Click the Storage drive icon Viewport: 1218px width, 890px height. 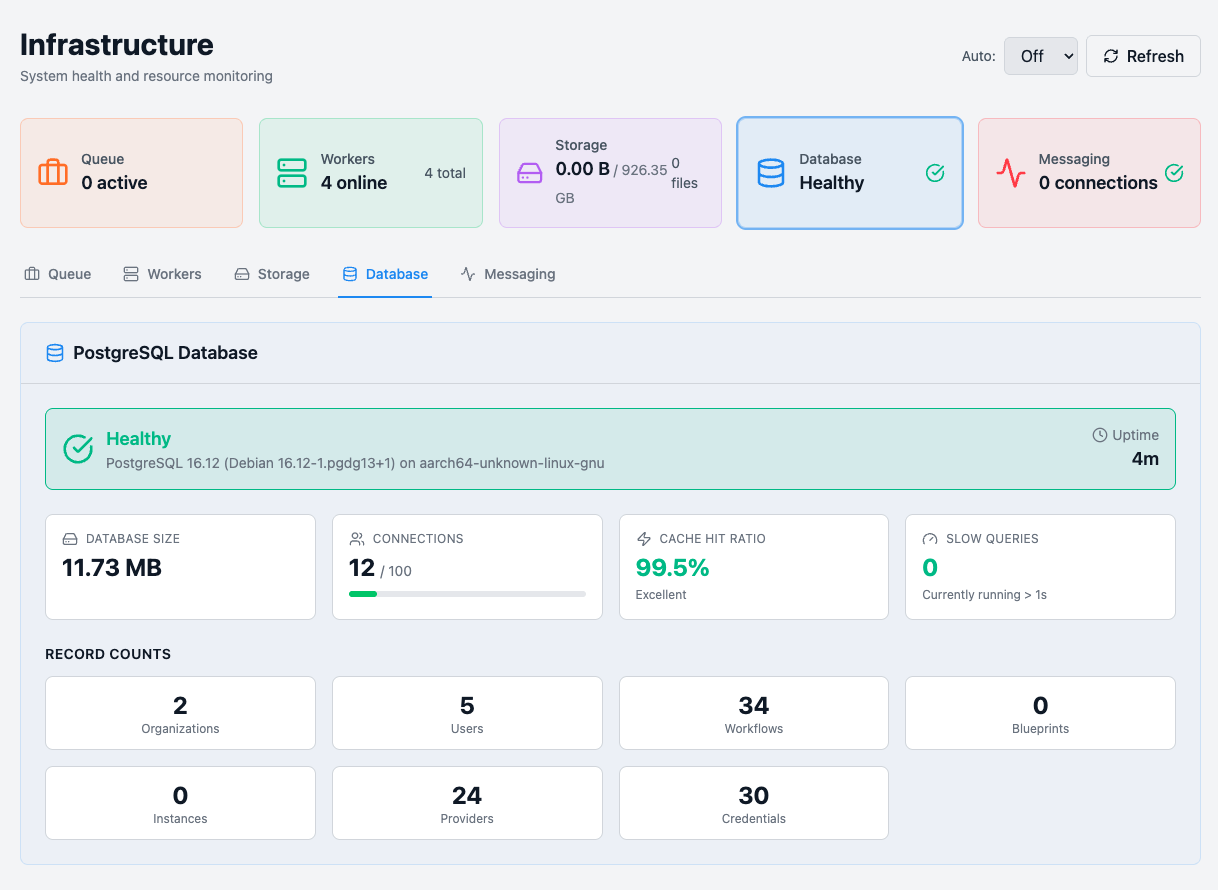click(x=530, y=173)
